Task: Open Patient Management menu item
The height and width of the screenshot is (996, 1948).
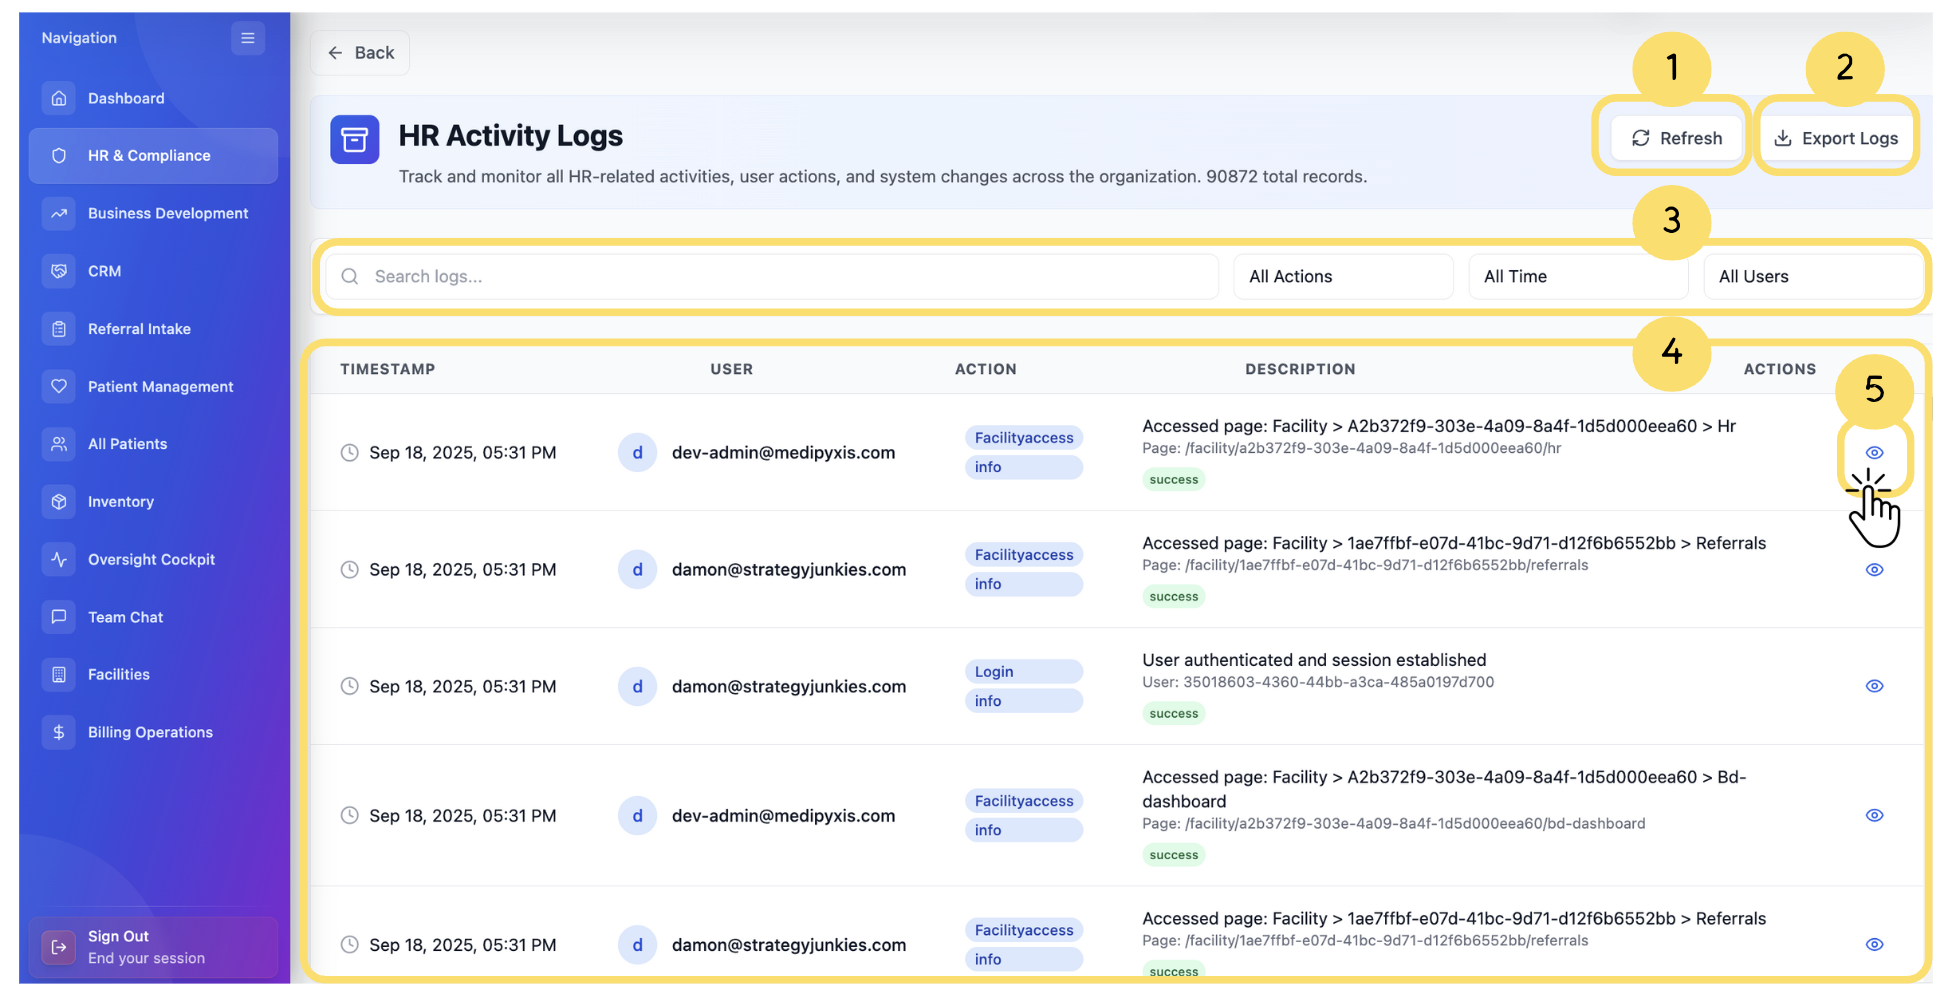Action: click(160, 387)
